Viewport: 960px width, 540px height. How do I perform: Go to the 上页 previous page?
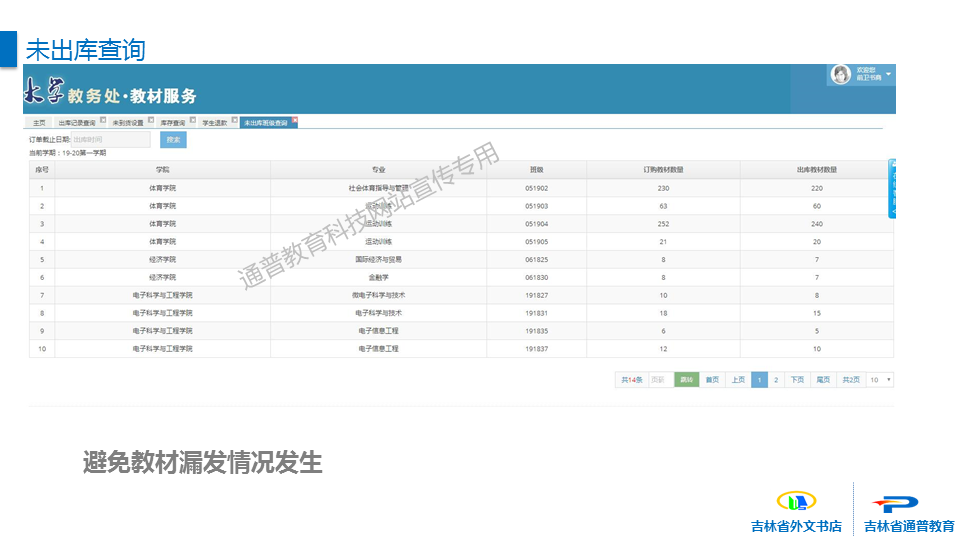[738, 380]
